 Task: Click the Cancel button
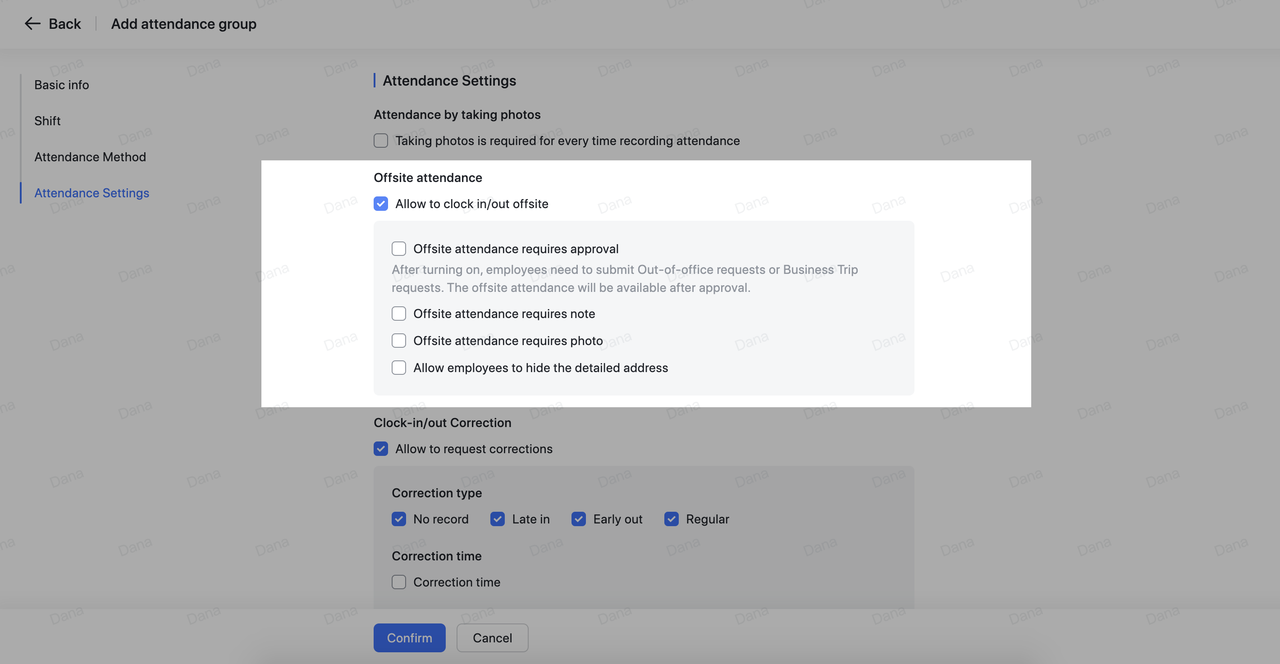492,638
